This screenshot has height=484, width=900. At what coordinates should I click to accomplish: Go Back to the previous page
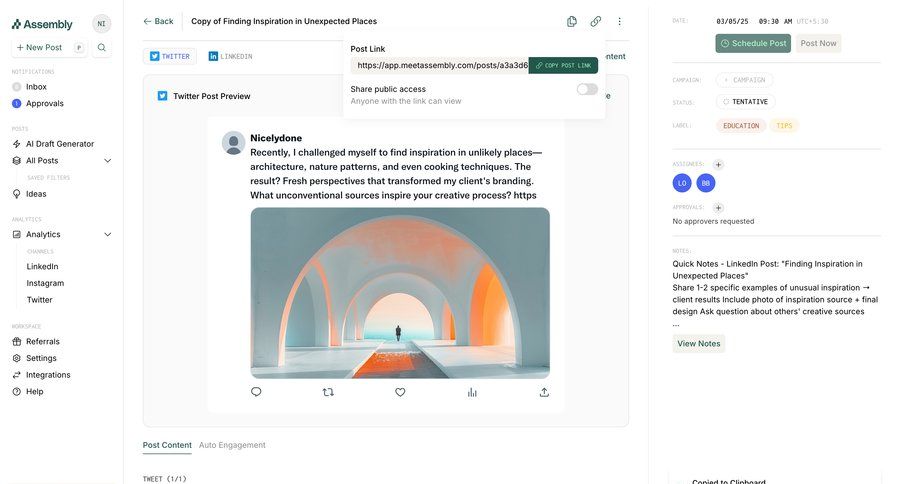158,21
